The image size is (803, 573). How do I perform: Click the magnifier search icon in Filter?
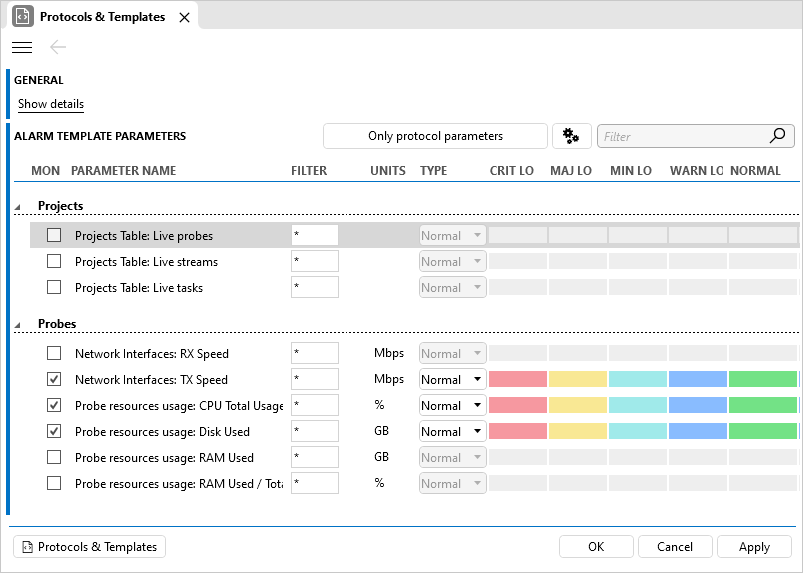point(778,136)
